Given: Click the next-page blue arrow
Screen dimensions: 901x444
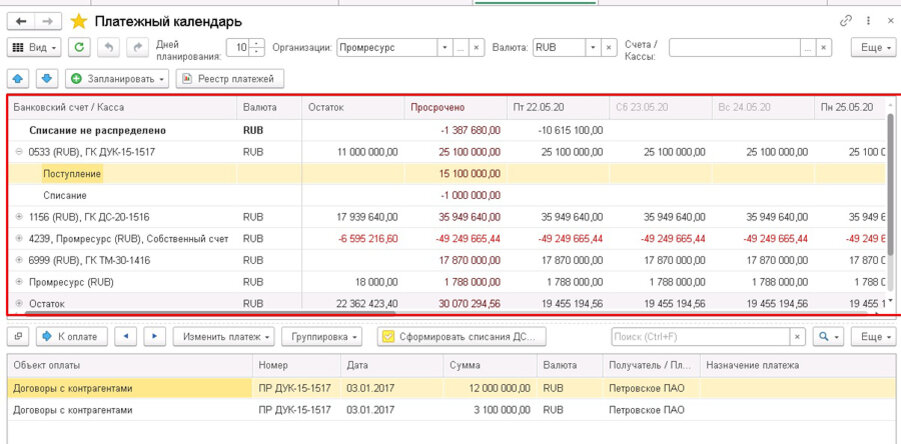Looking at the screenshot, I should 154,337.
